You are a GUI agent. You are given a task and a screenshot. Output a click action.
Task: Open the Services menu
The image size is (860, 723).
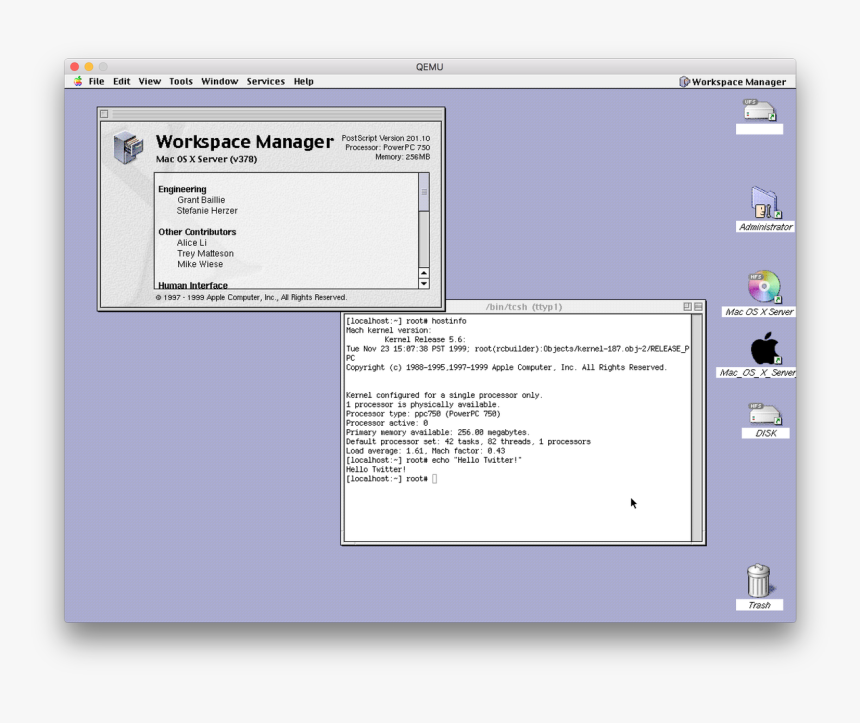(265, 81)
